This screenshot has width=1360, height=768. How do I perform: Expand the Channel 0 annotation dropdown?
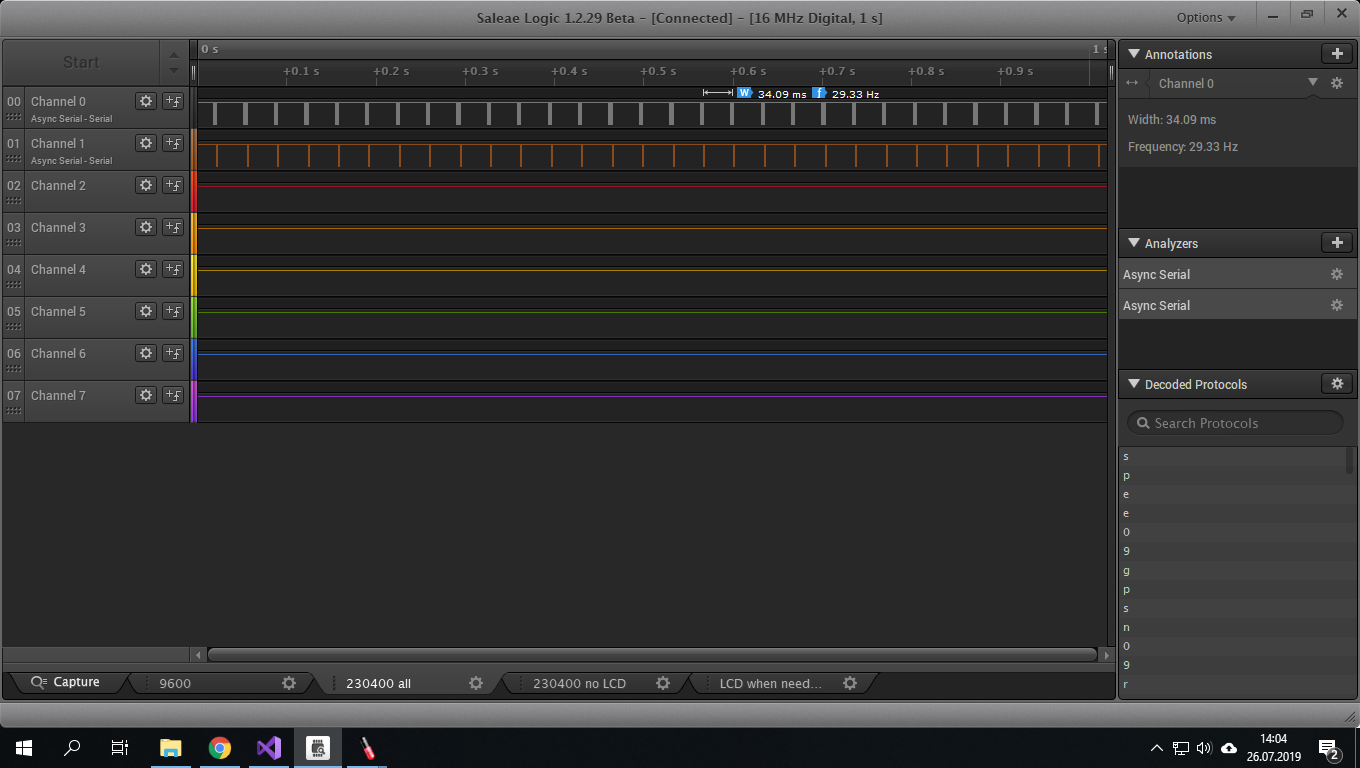pyautogui.click(x=1313, y=83)
